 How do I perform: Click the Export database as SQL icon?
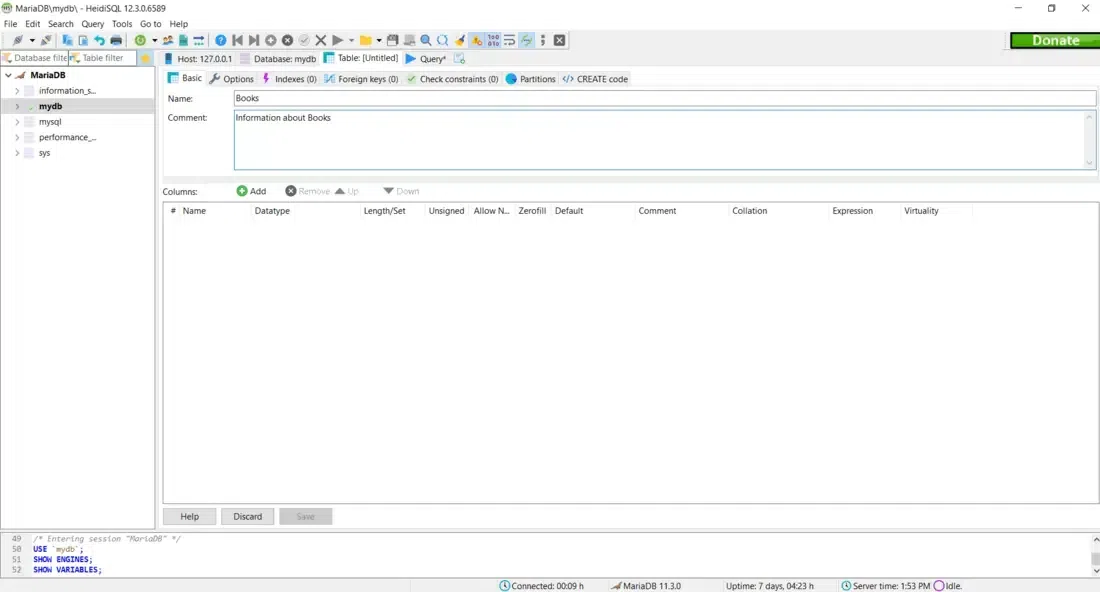pyautogui.click(x=183, y=41)
